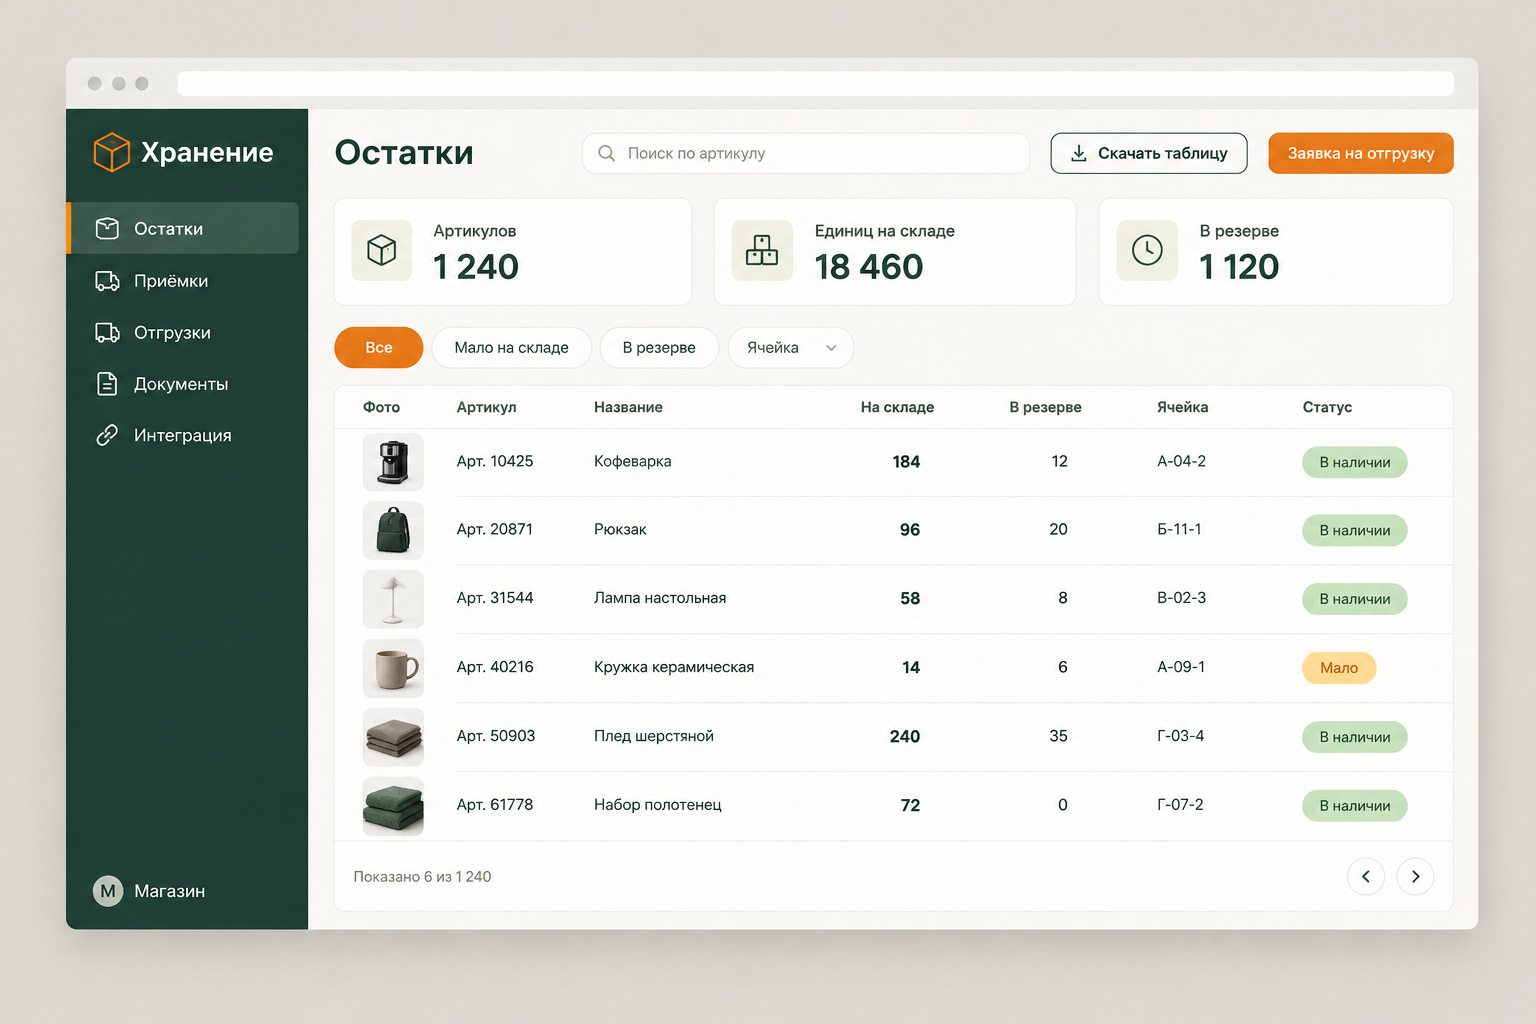Click the Г-07-2 cell value
1536x1024 pixels.
1180,805
